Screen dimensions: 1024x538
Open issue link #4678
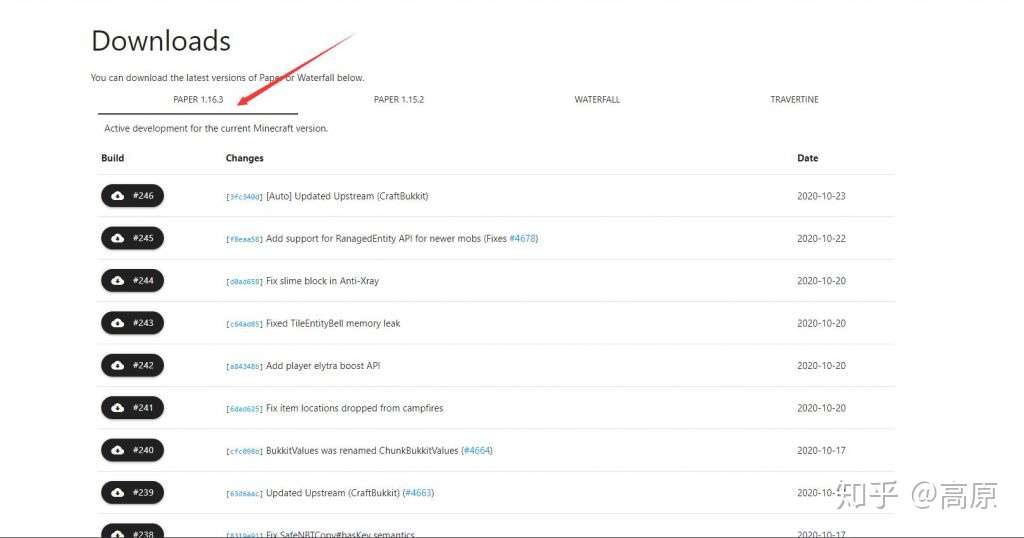[x=522, y=238]
